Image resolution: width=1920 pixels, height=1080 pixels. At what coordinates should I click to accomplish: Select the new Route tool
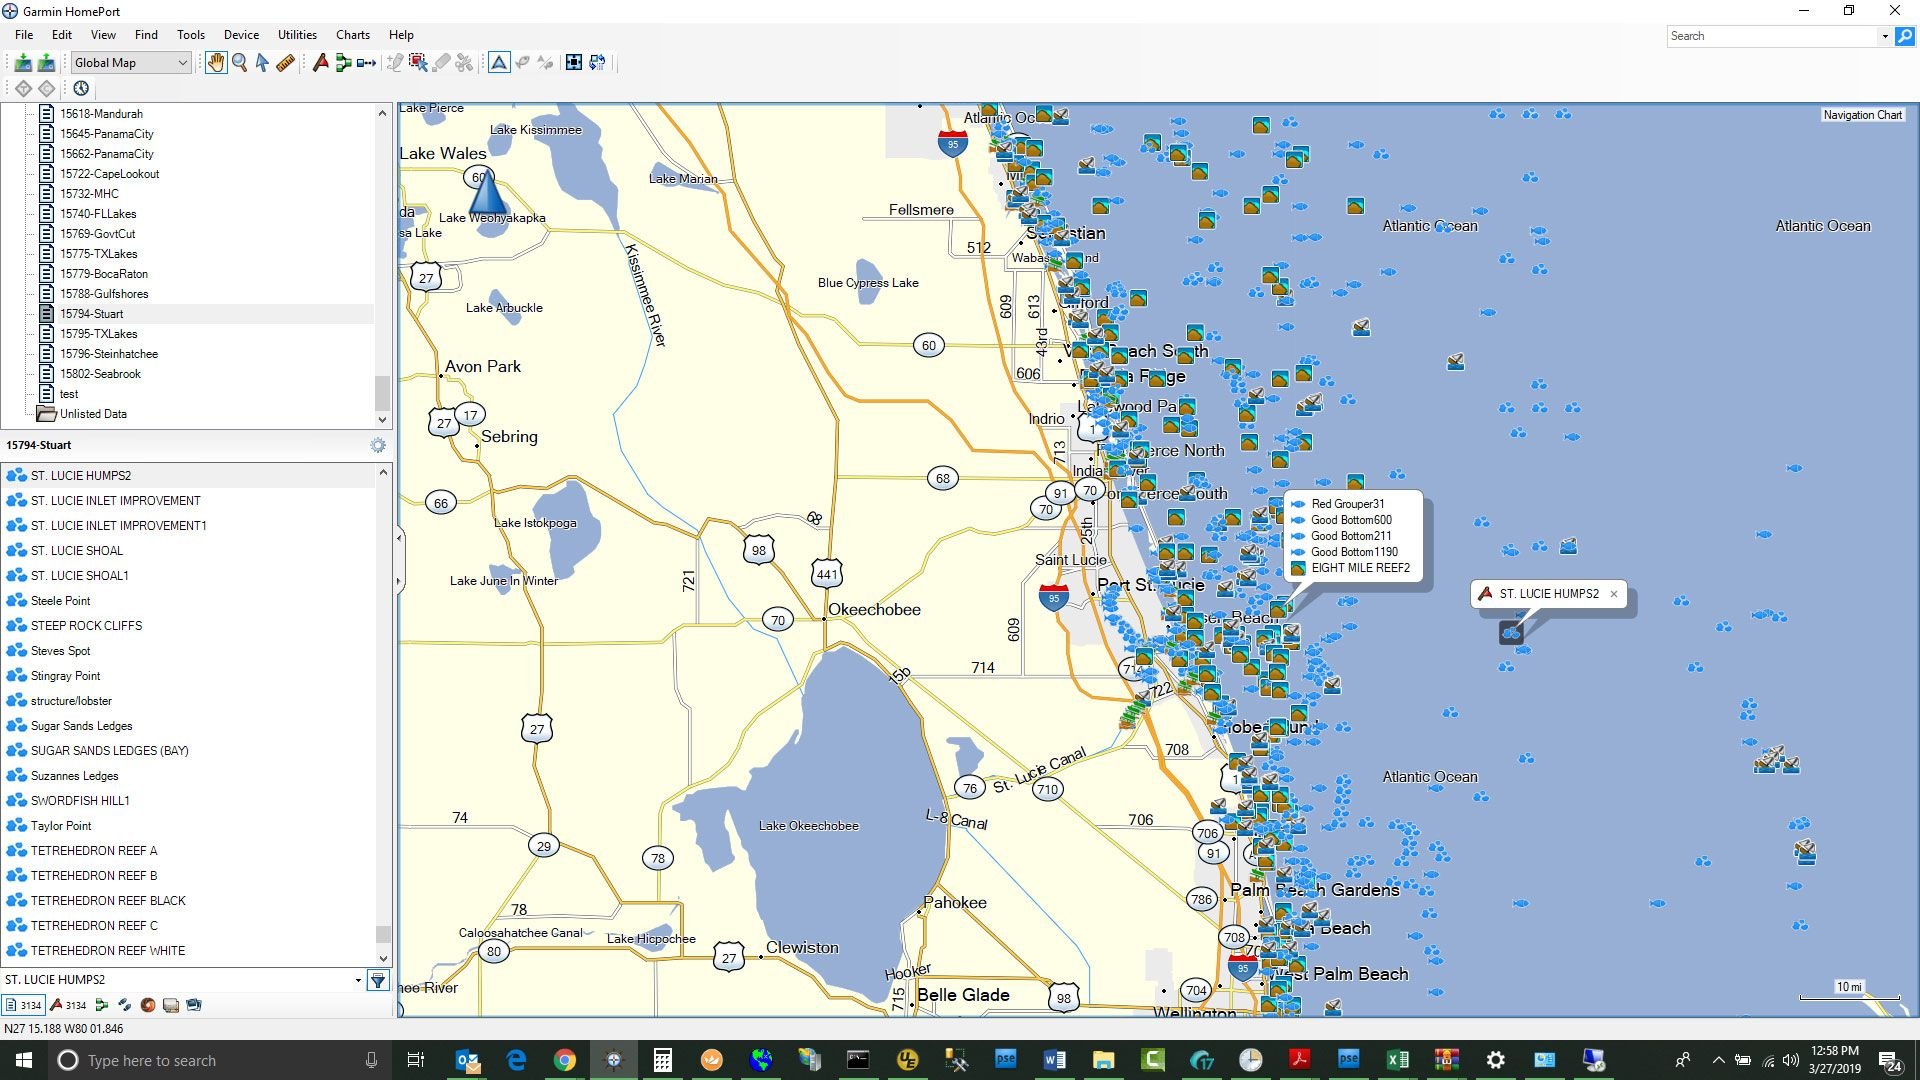[x=343, y=63]
